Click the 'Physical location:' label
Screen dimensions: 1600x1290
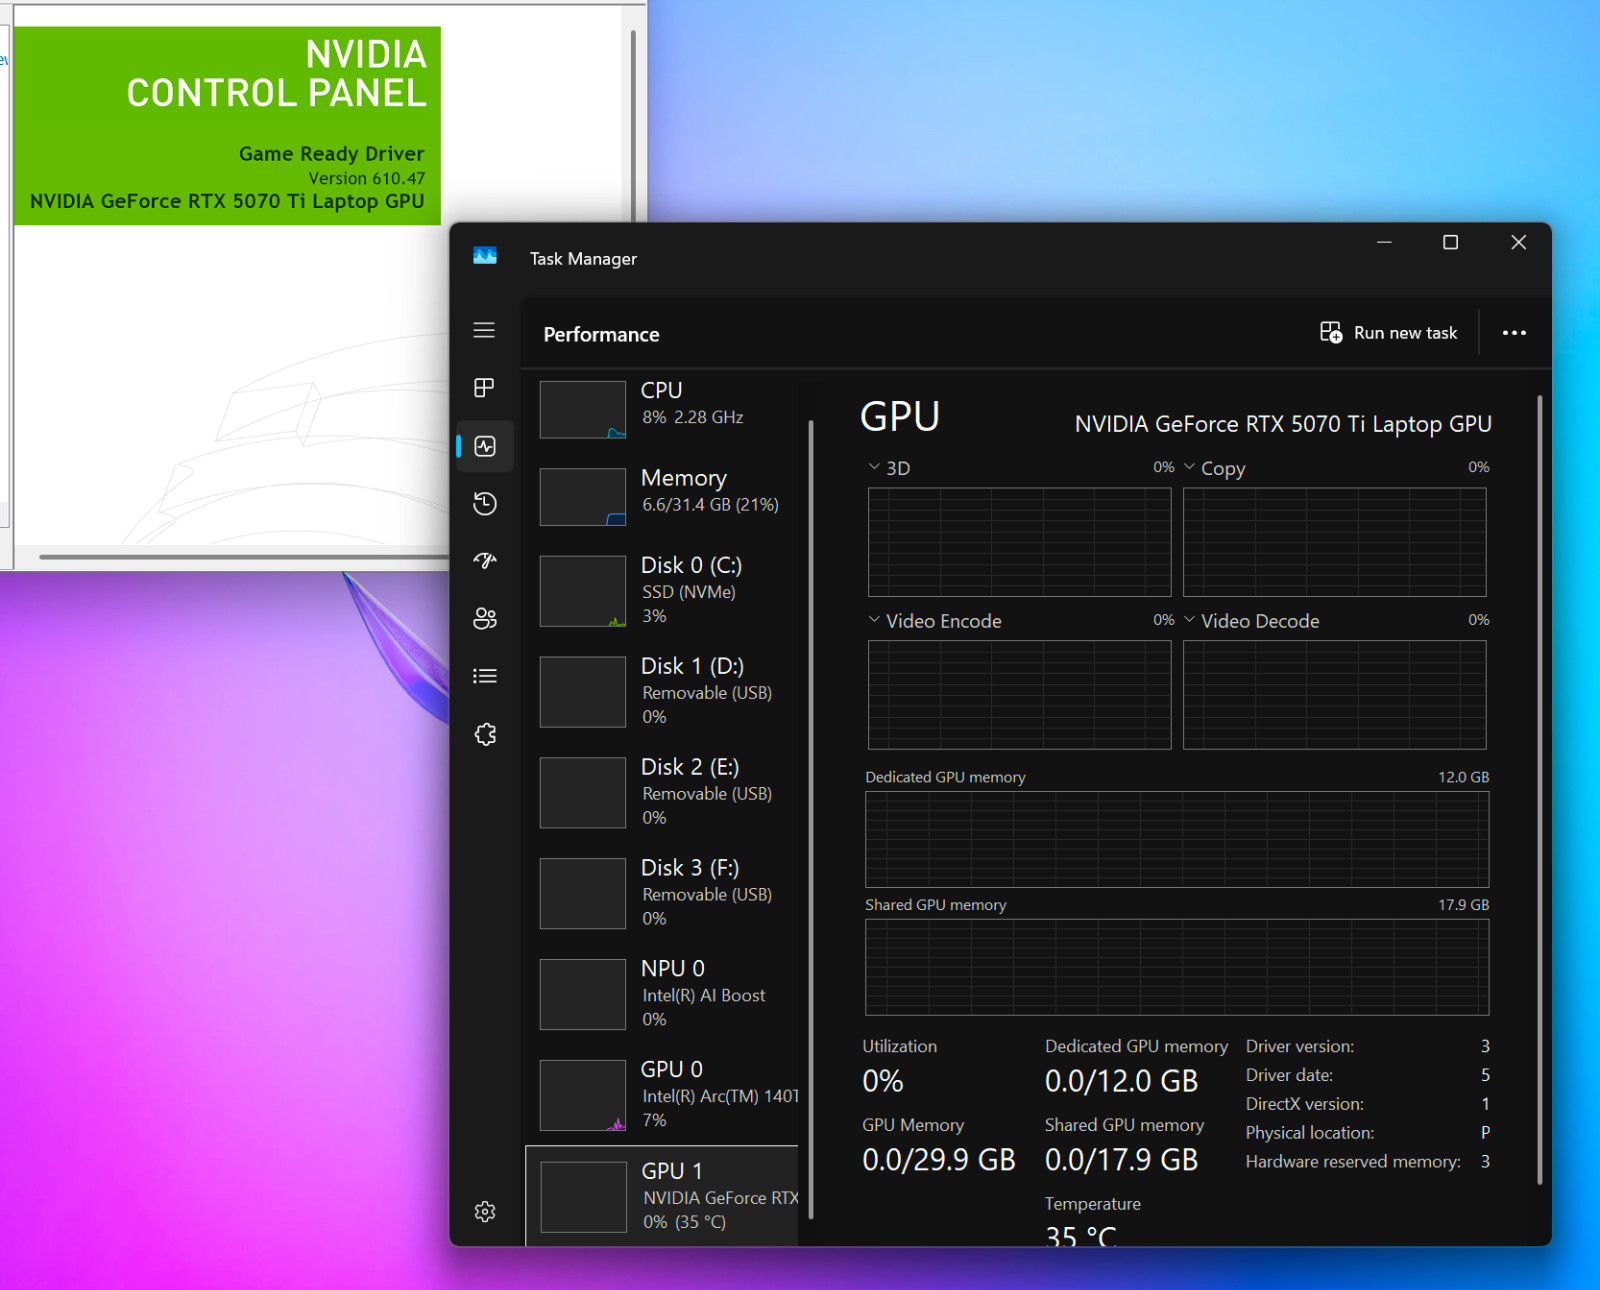[1309, 1133]
